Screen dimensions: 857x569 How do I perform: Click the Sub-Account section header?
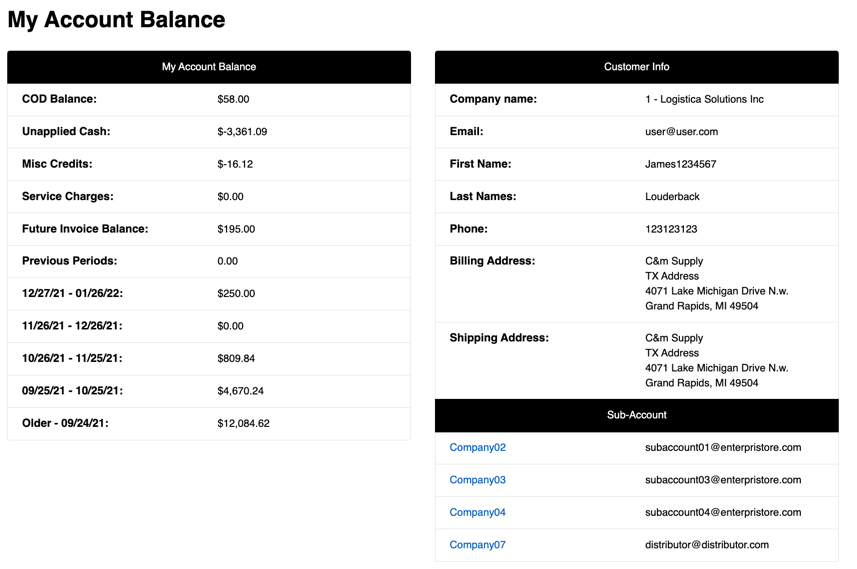(637, 415)
